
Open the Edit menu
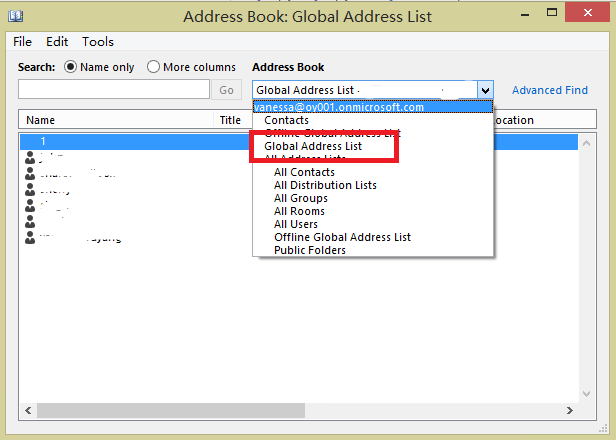click(x=57, y=42)
